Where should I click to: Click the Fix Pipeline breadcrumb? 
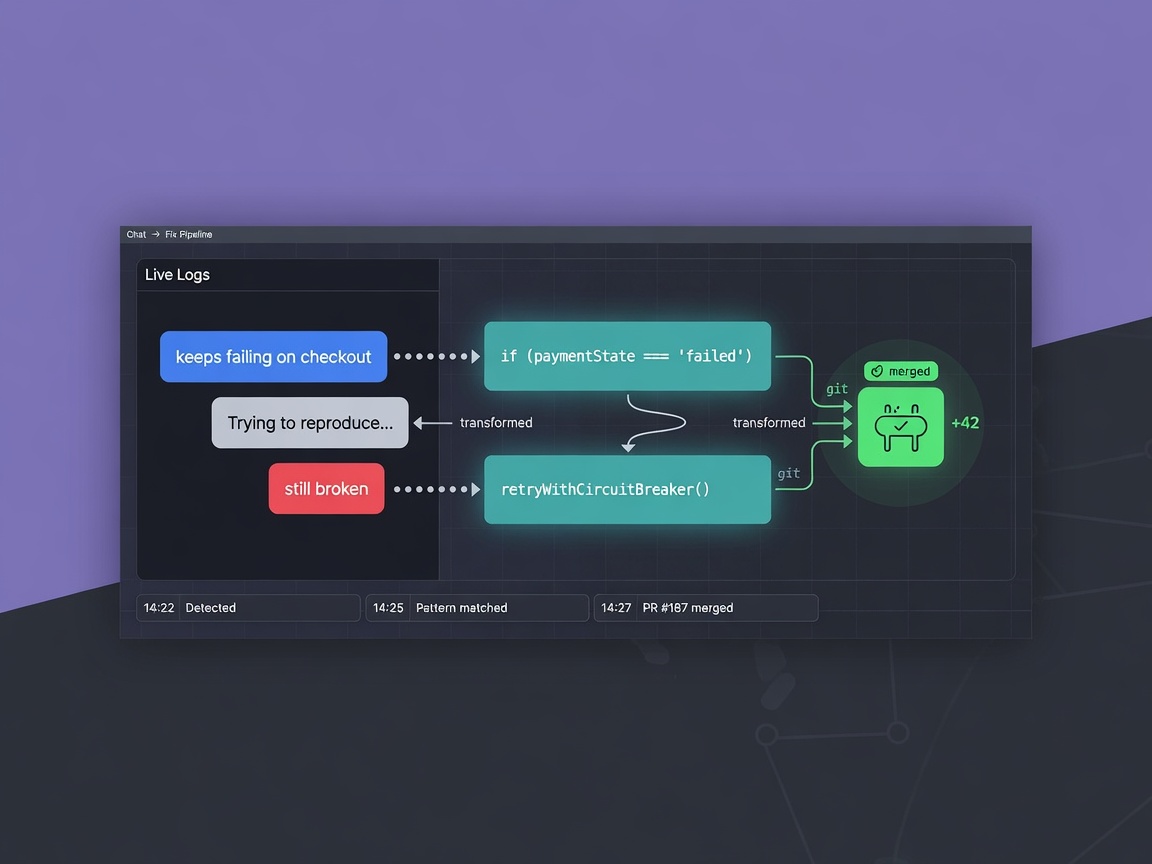click(189, 234)
